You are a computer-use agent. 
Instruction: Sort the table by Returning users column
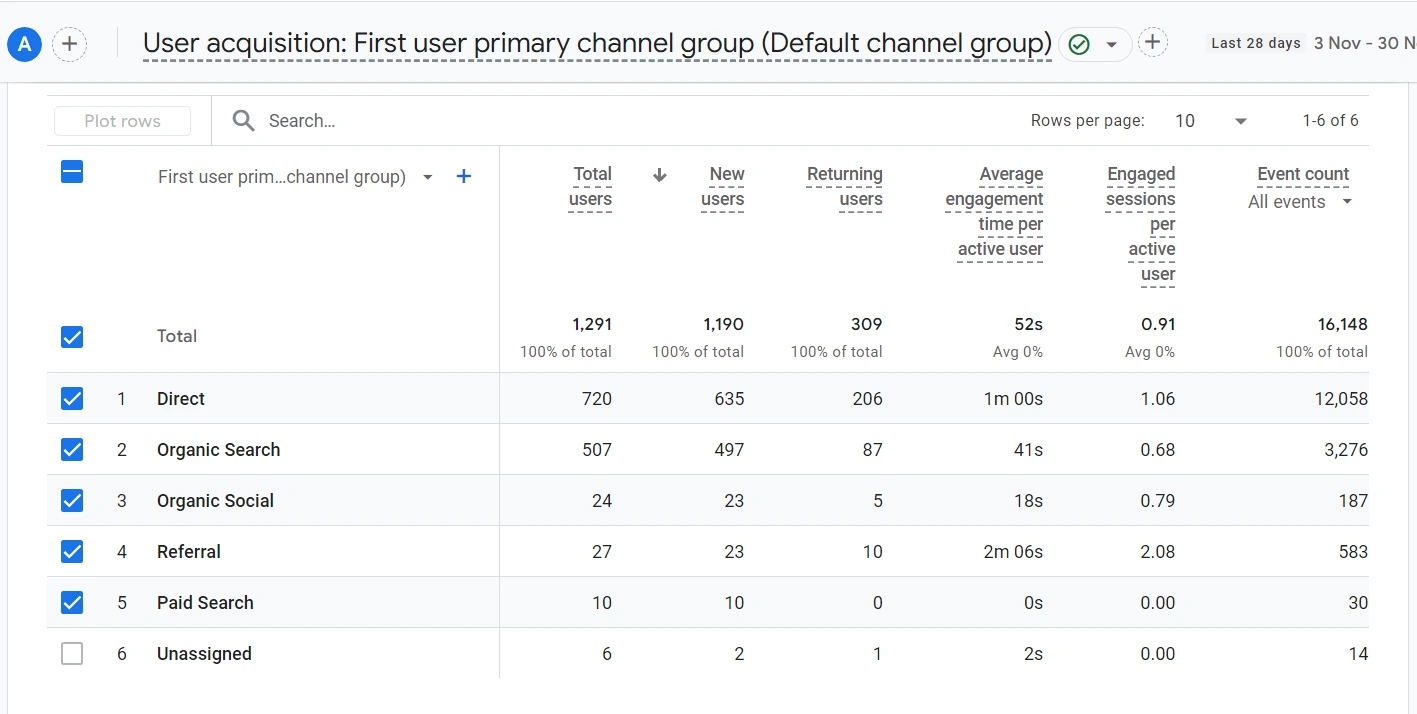pos(845,187)
